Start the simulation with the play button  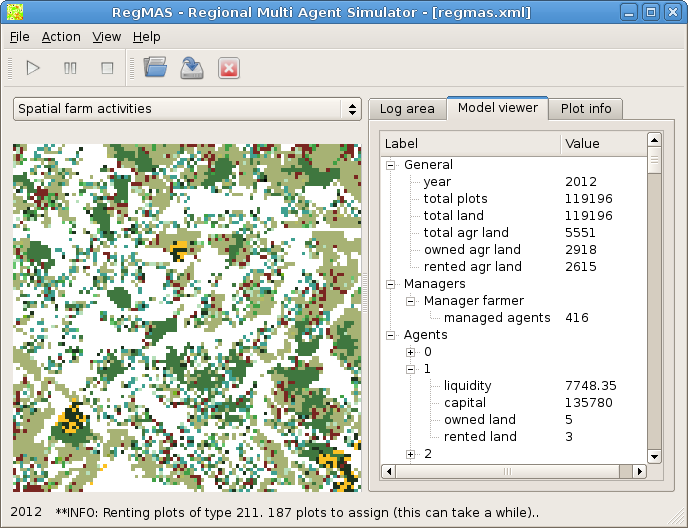click(33, 68)
